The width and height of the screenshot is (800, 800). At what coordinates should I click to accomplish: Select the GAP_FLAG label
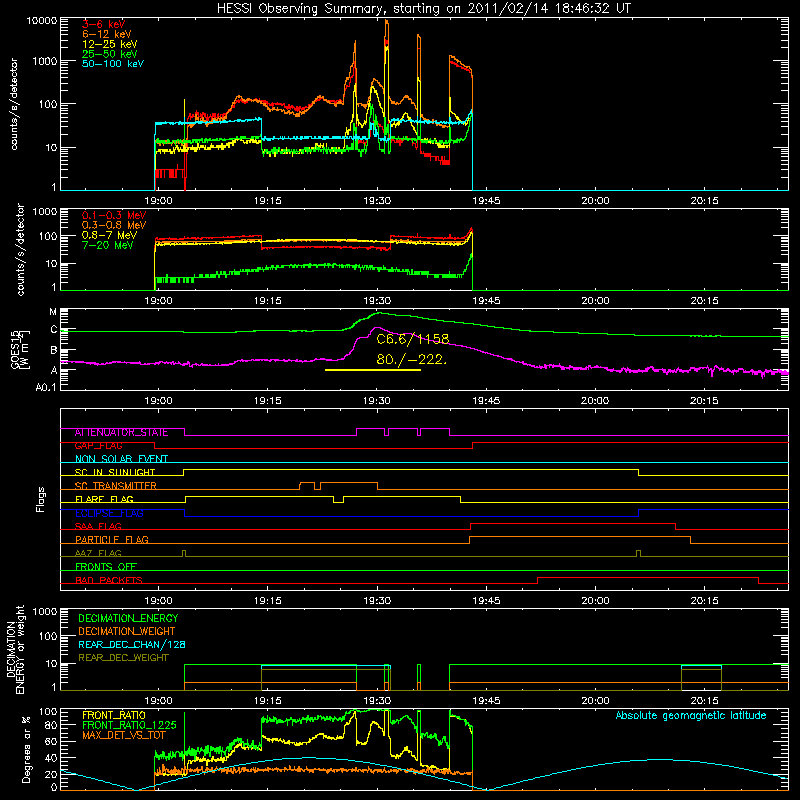[98, 446]
